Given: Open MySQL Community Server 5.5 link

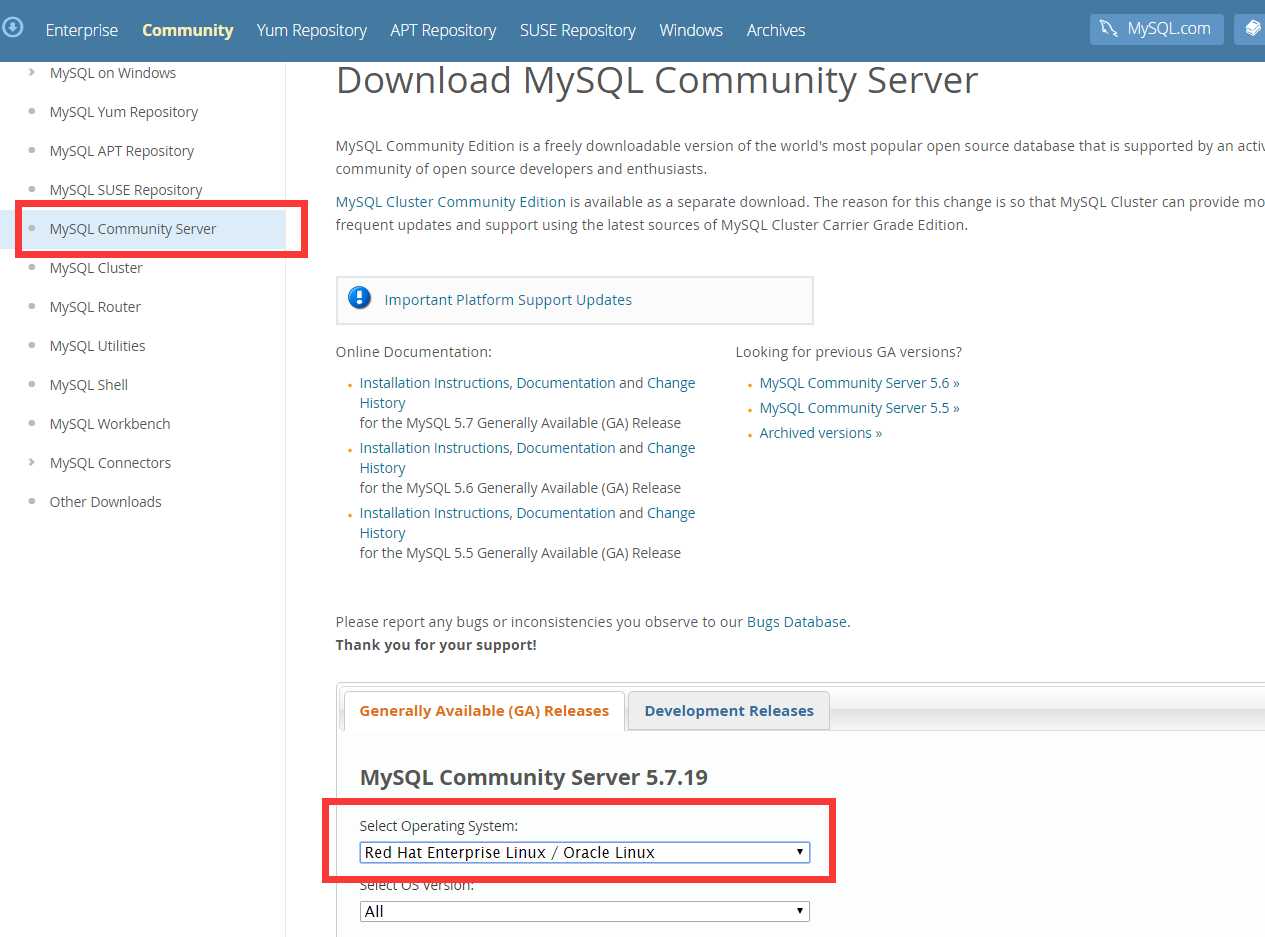Looking at the screenshot, I should [x=859, y=408].
